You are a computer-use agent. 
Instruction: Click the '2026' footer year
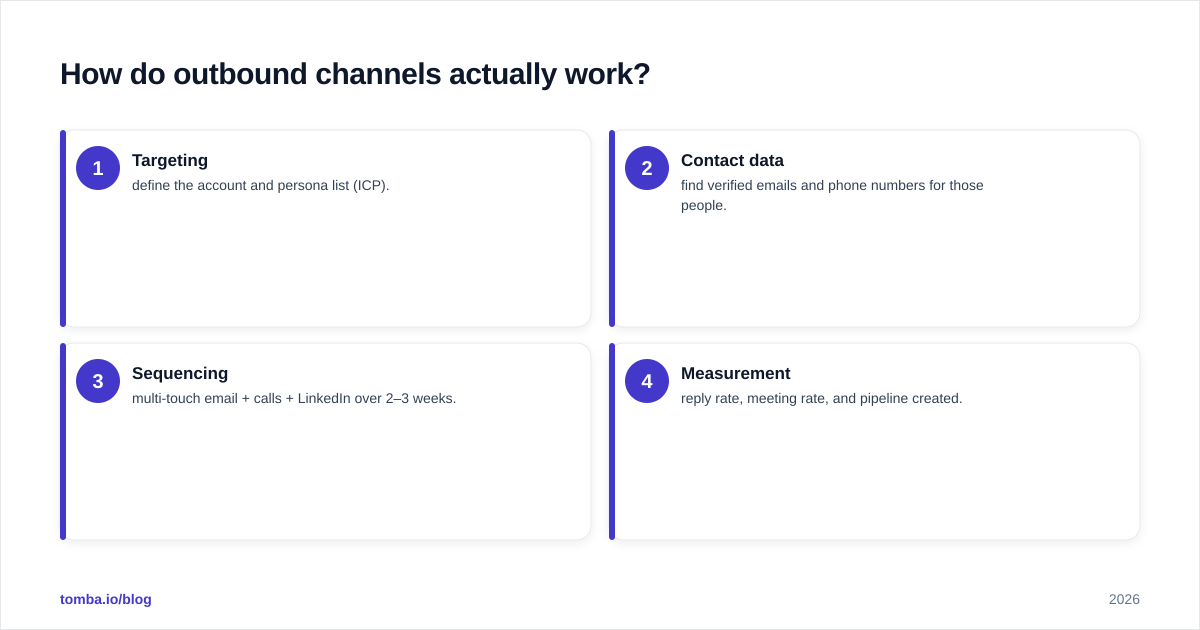coord(1124,599)
